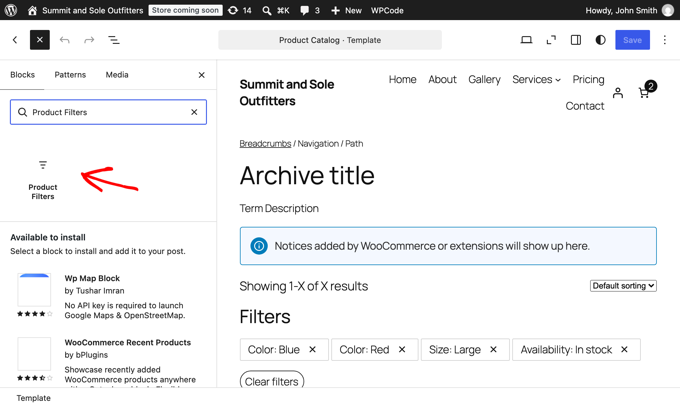Open the Default sorting dropdown
The width and height of the screenshot is (680, 408).
tap(623, 286)
